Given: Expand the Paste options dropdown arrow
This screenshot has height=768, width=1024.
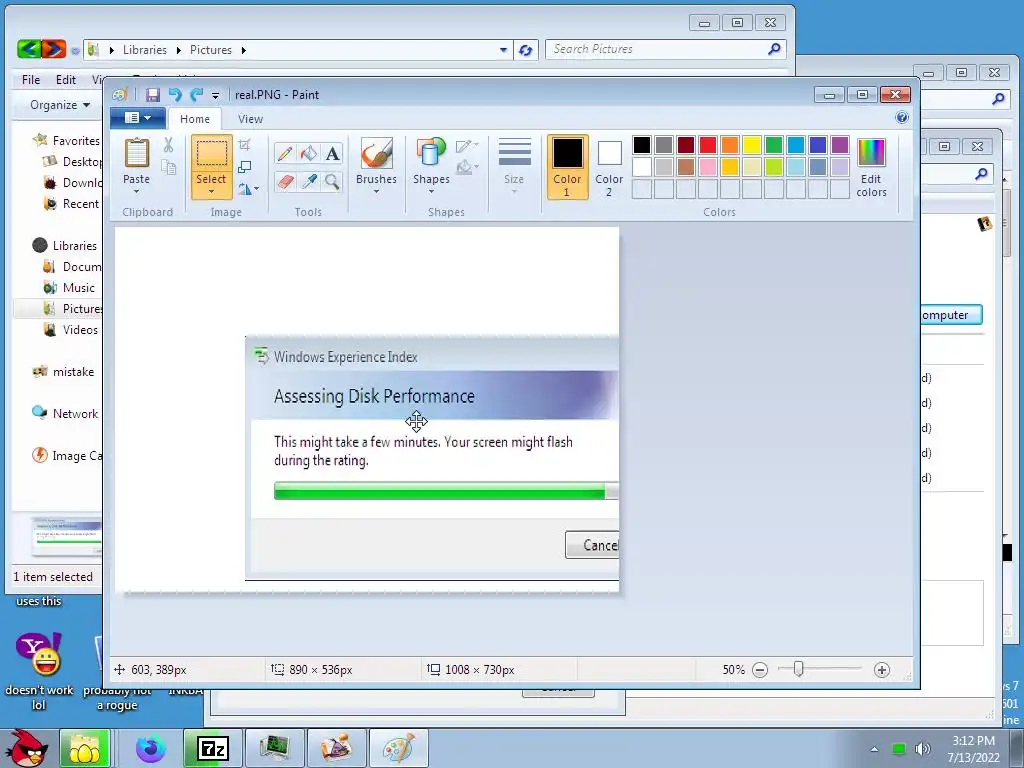Looking at the screenshot, I should [x=136, y=191].
